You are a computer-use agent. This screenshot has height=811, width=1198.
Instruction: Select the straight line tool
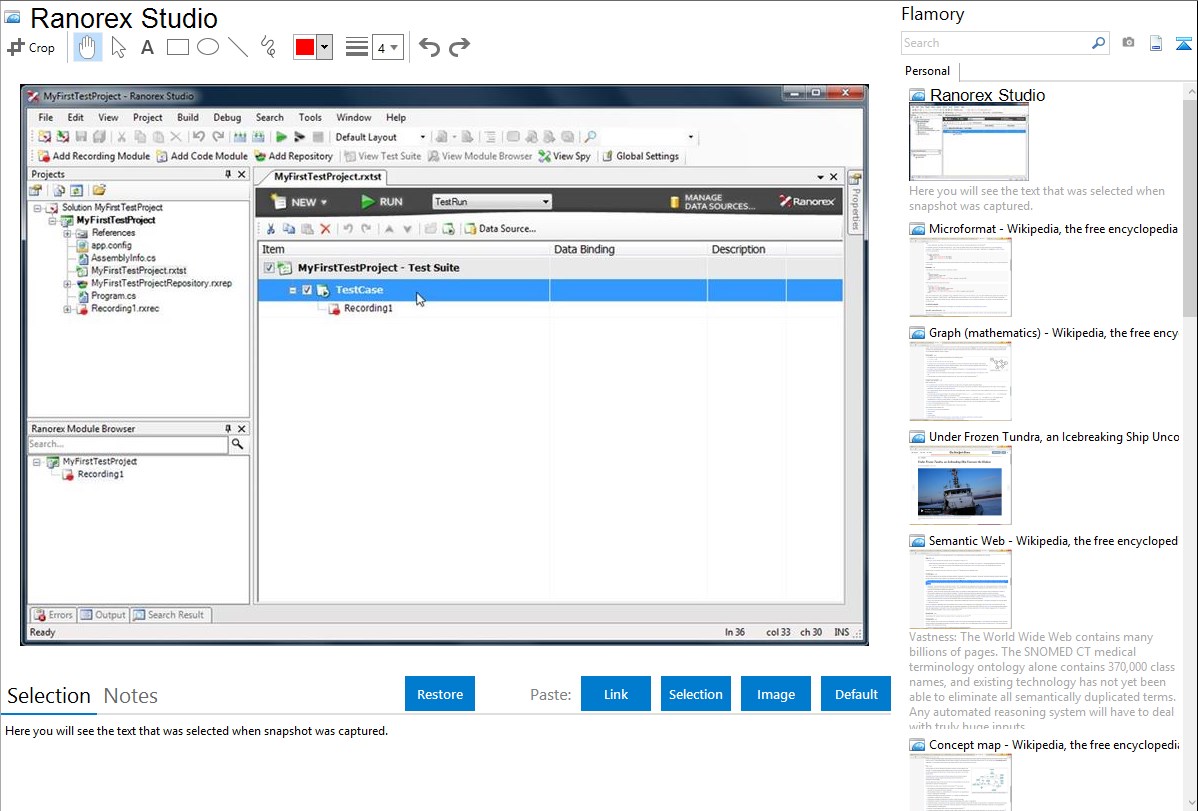tap(238, 47)
